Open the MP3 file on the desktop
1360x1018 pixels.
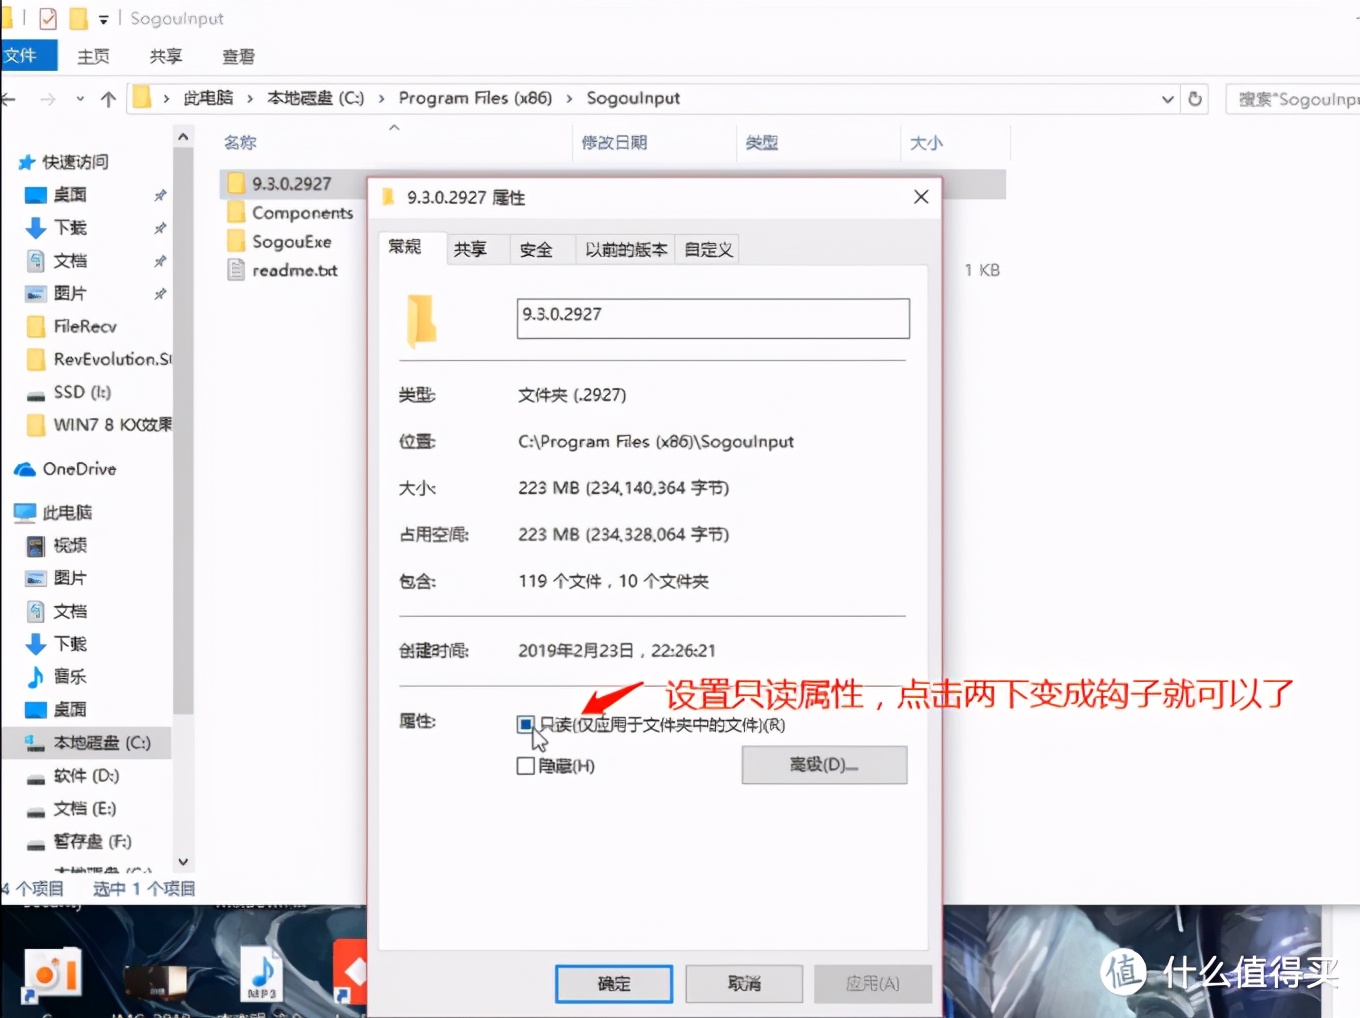tap(260, 972)
